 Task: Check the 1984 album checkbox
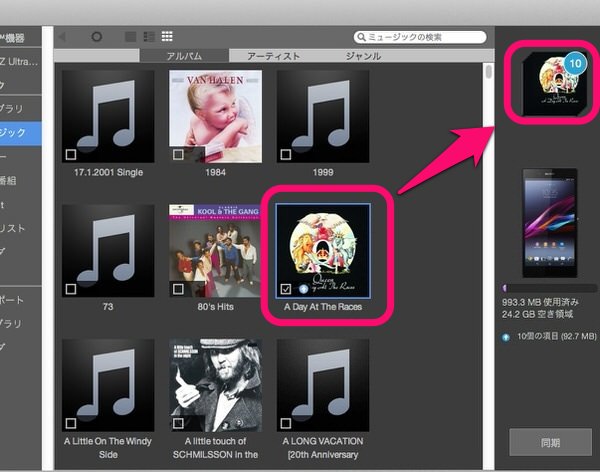[x=178, y=155]
